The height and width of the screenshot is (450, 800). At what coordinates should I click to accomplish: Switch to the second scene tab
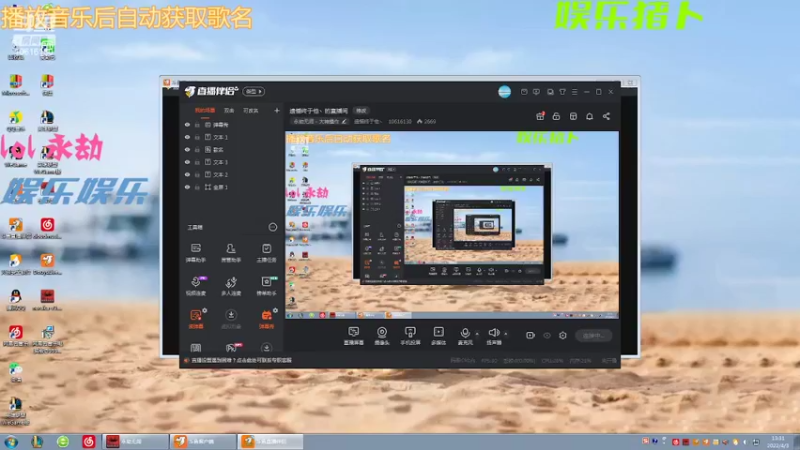[x=229, y=110]
